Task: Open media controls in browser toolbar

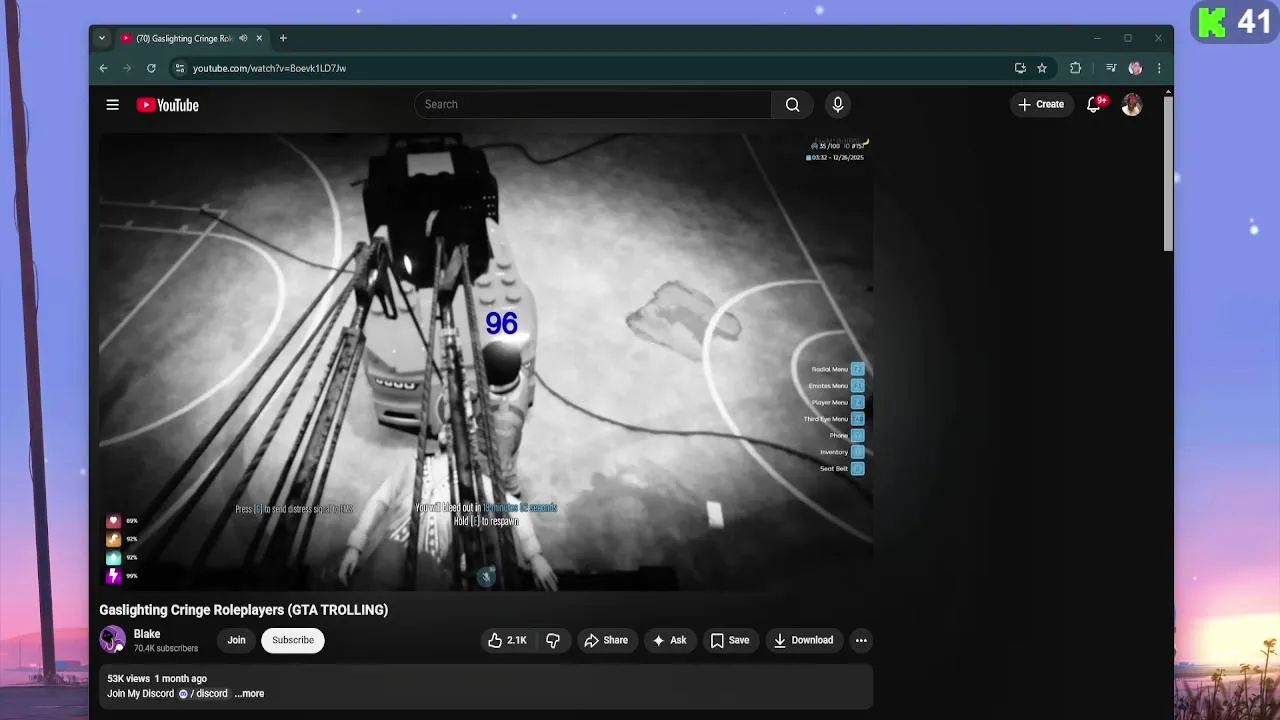Action: pyautogui.click(x=1111, y=68)
